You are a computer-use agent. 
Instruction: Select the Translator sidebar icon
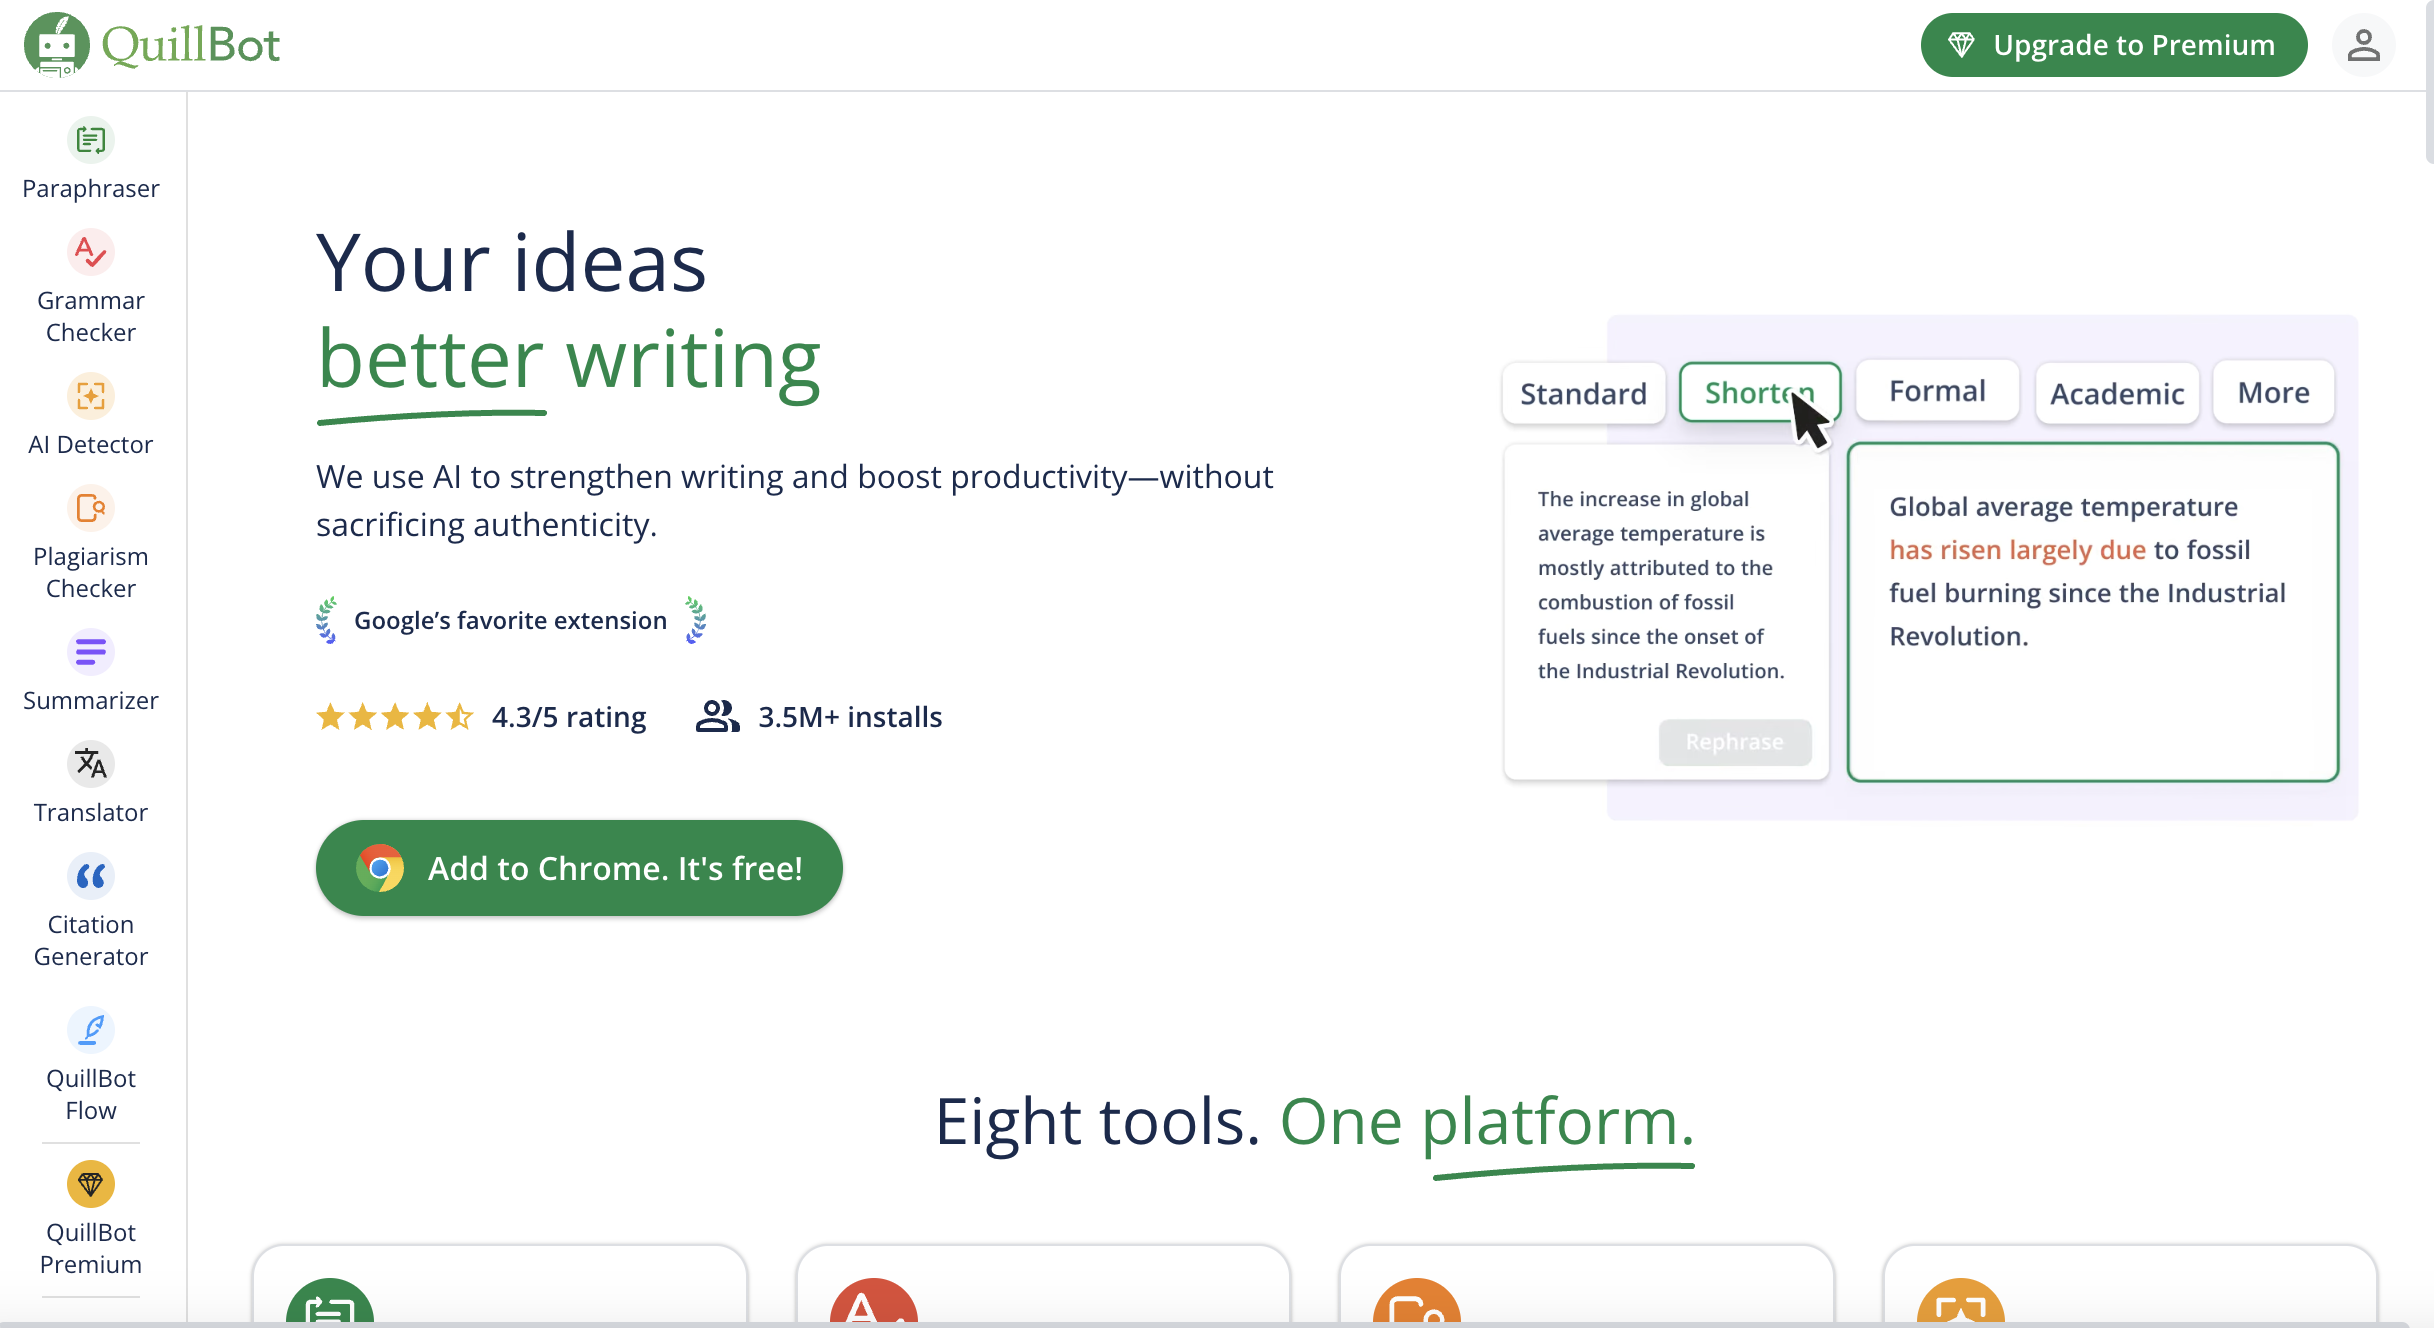[x=91, y=764]
